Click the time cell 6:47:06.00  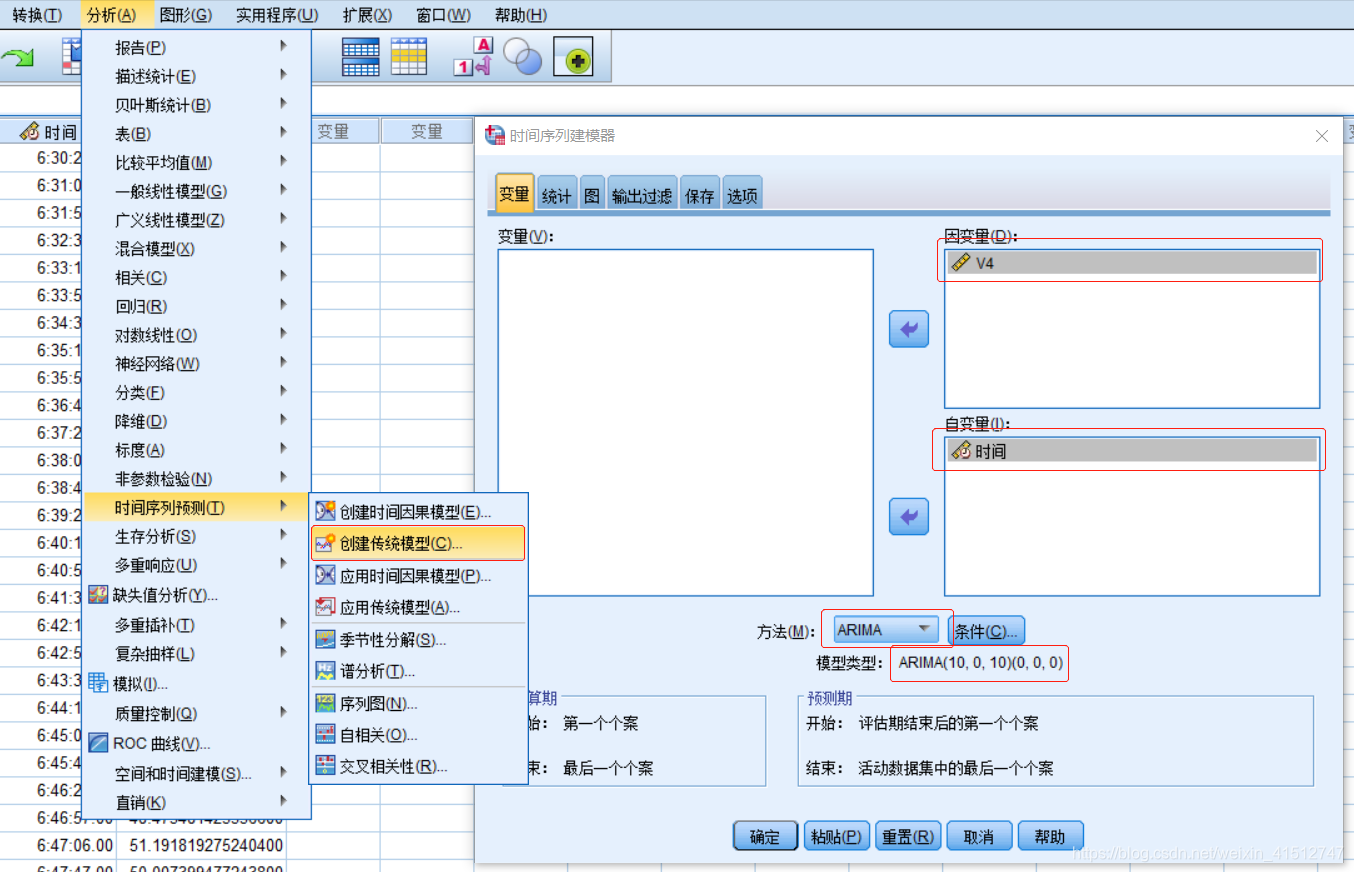click(59, 845)
